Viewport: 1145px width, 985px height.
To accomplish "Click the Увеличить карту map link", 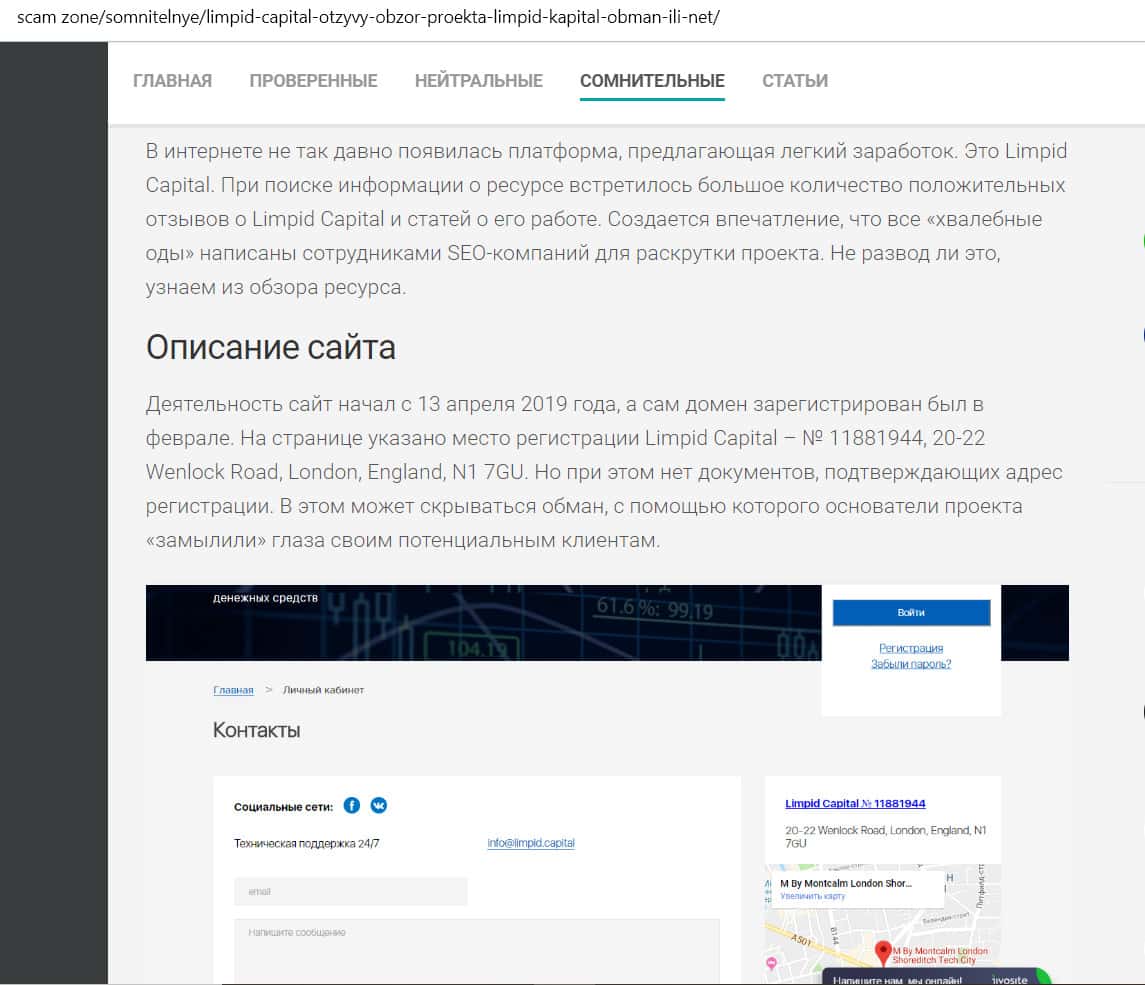I will (812, 896).
